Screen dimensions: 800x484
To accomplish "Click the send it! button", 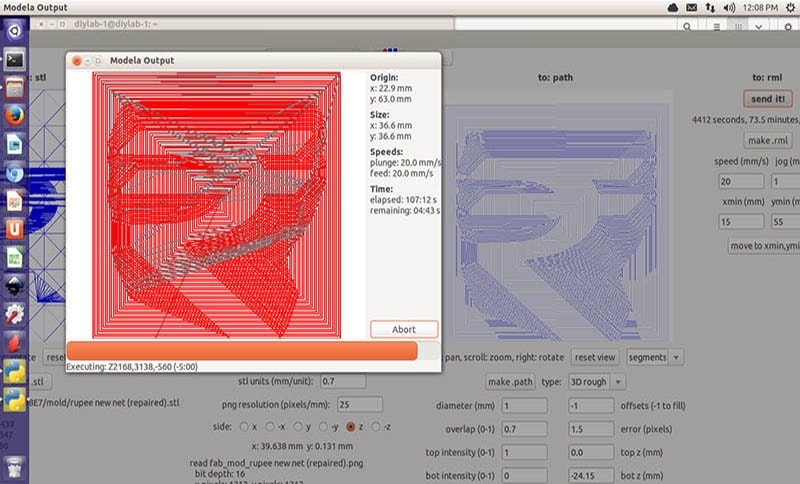I will (x=768, y=99).
